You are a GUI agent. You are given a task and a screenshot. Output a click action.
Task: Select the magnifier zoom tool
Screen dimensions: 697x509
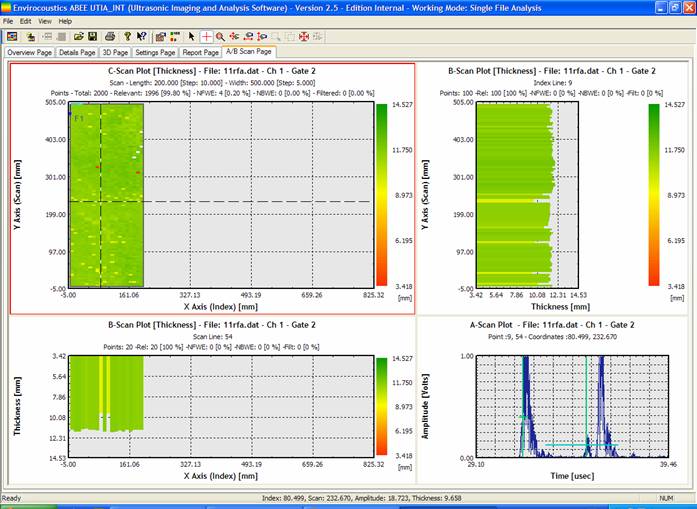[x=220, y=36]
